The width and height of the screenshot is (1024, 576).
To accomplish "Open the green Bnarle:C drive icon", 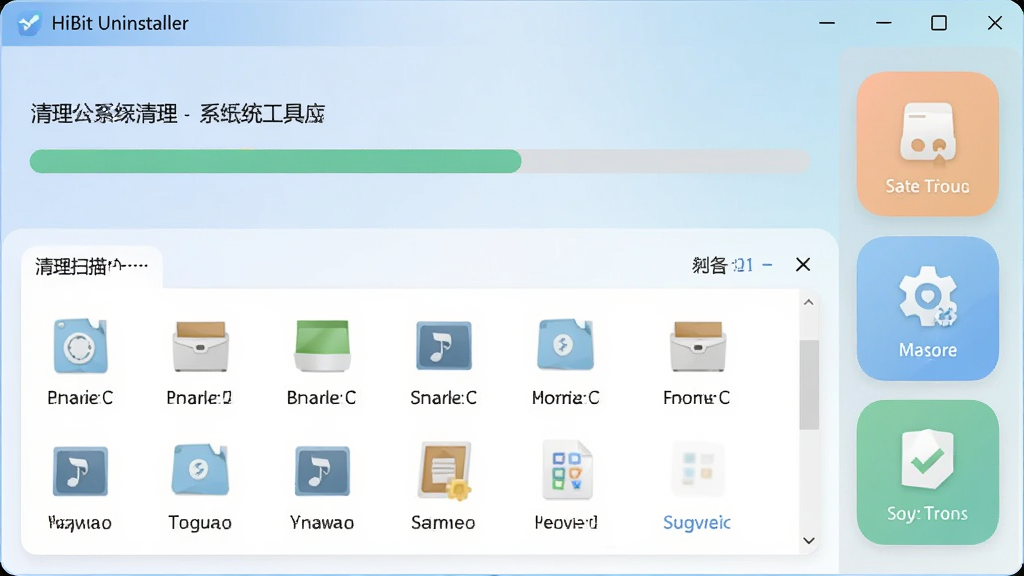I will pyautogui.click(x=322, y=345).
